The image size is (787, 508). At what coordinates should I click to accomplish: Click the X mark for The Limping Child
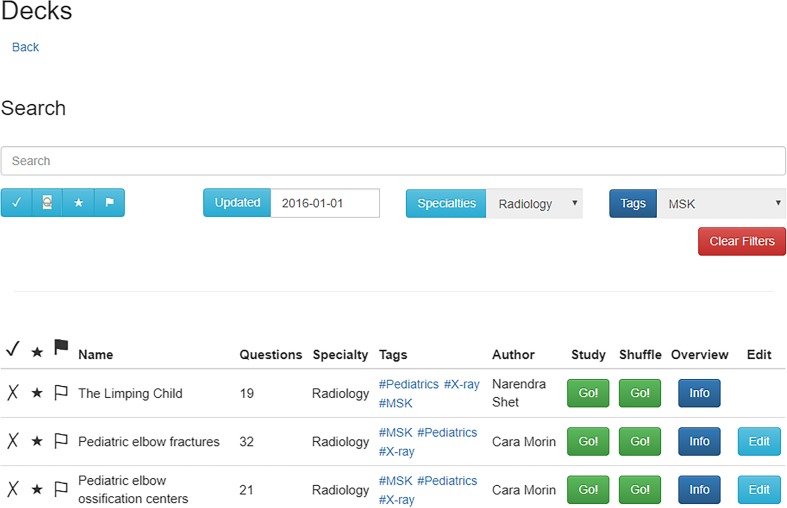coord(13,393)
